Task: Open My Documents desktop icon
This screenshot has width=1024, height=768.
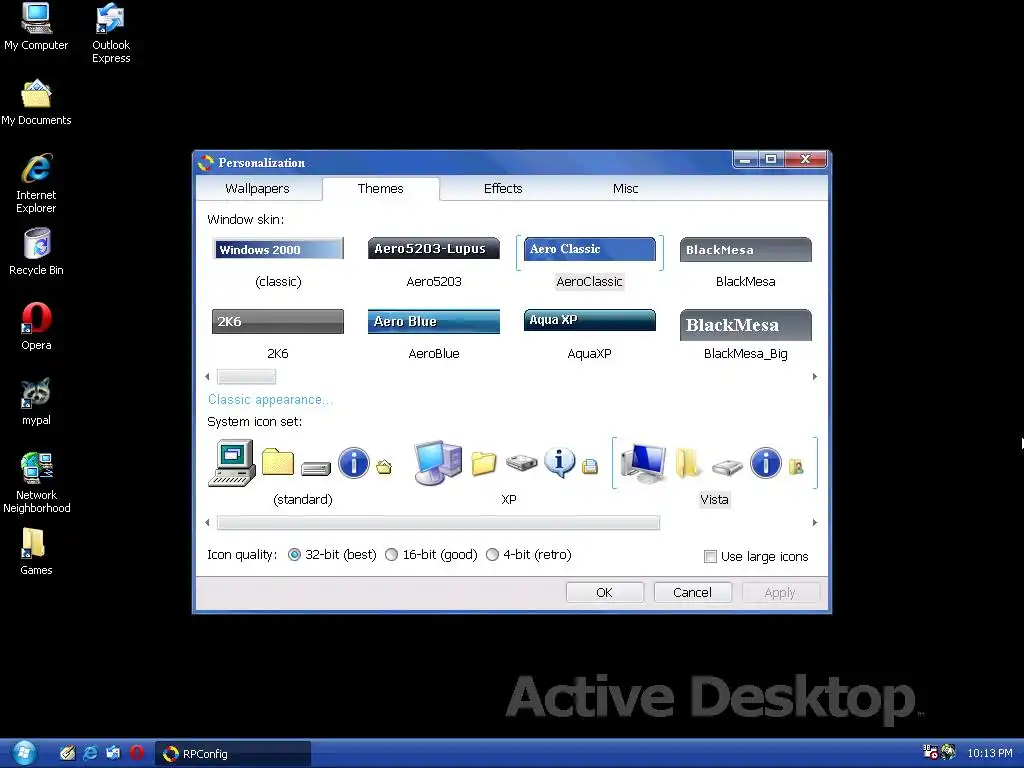Action: (37, 103)
